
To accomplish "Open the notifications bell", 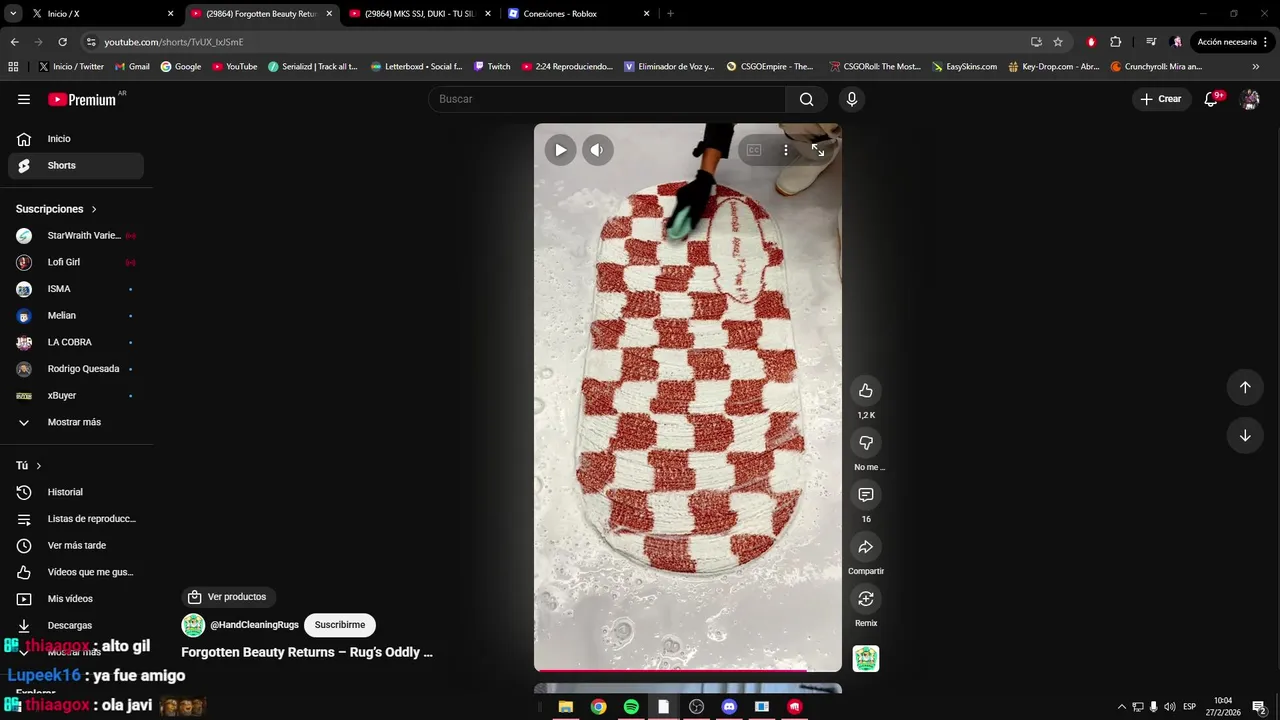I will coord(1211,99).
